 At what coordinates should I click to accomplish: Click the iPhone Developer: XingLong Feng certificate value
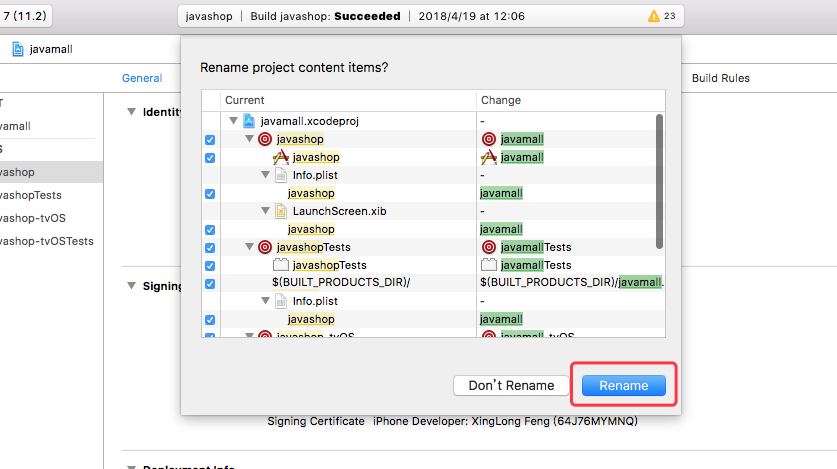click(505, 421)
